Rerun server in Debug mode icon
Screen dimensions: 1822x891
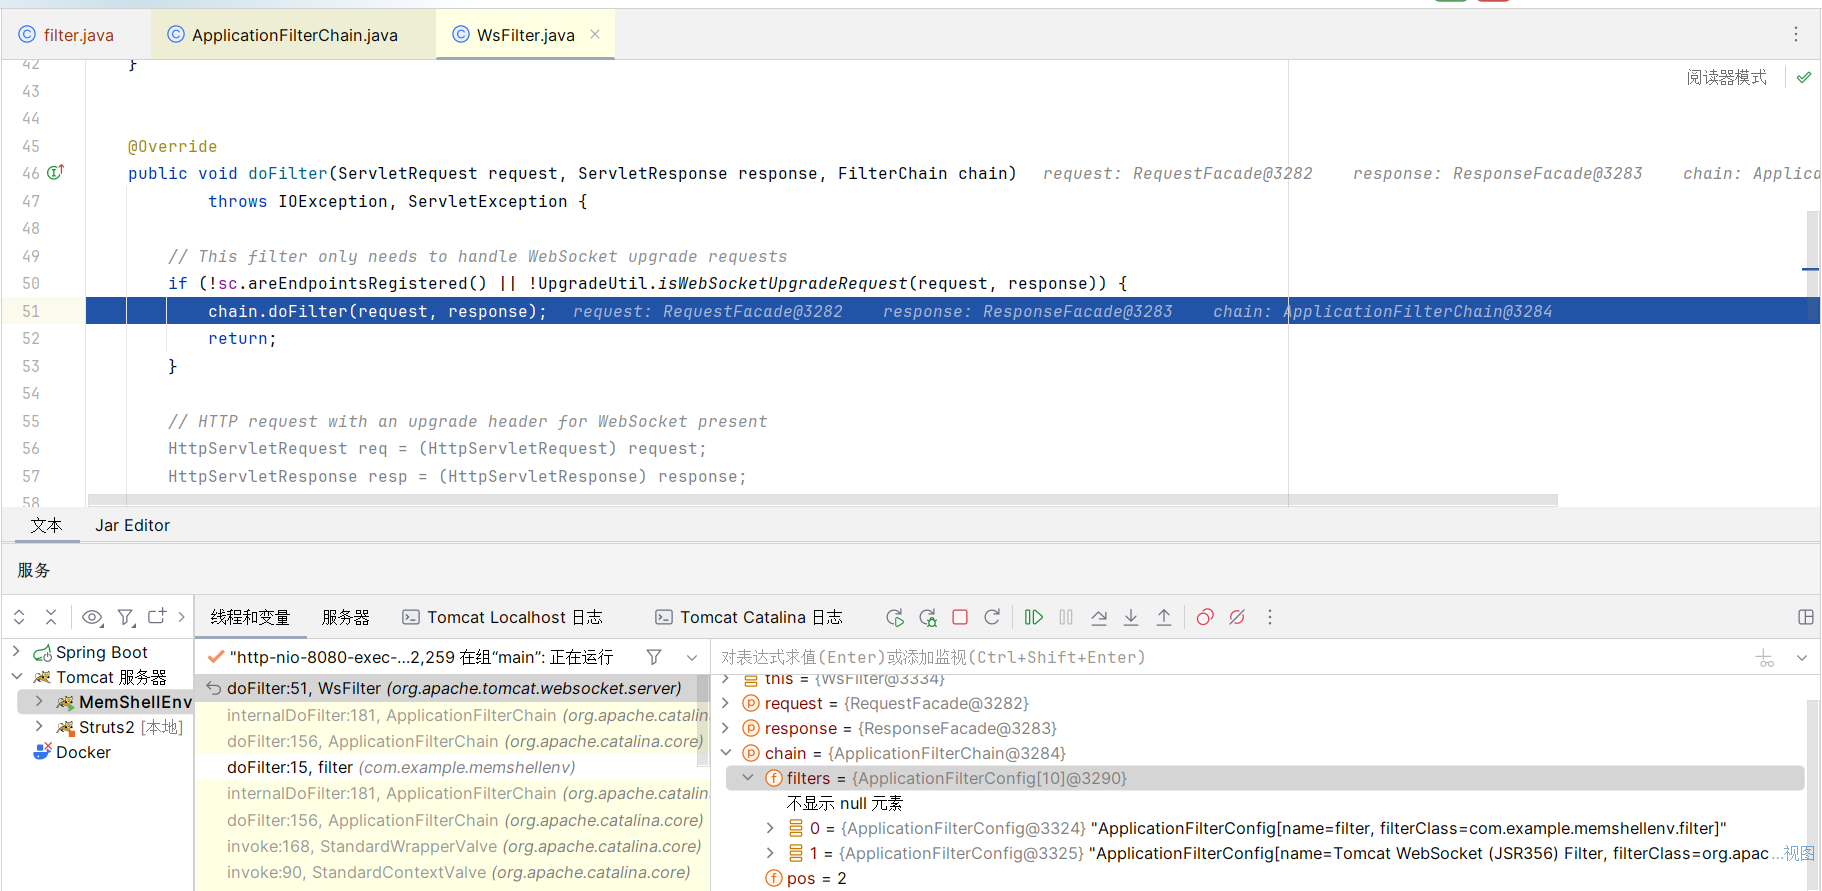coord(928,617)
